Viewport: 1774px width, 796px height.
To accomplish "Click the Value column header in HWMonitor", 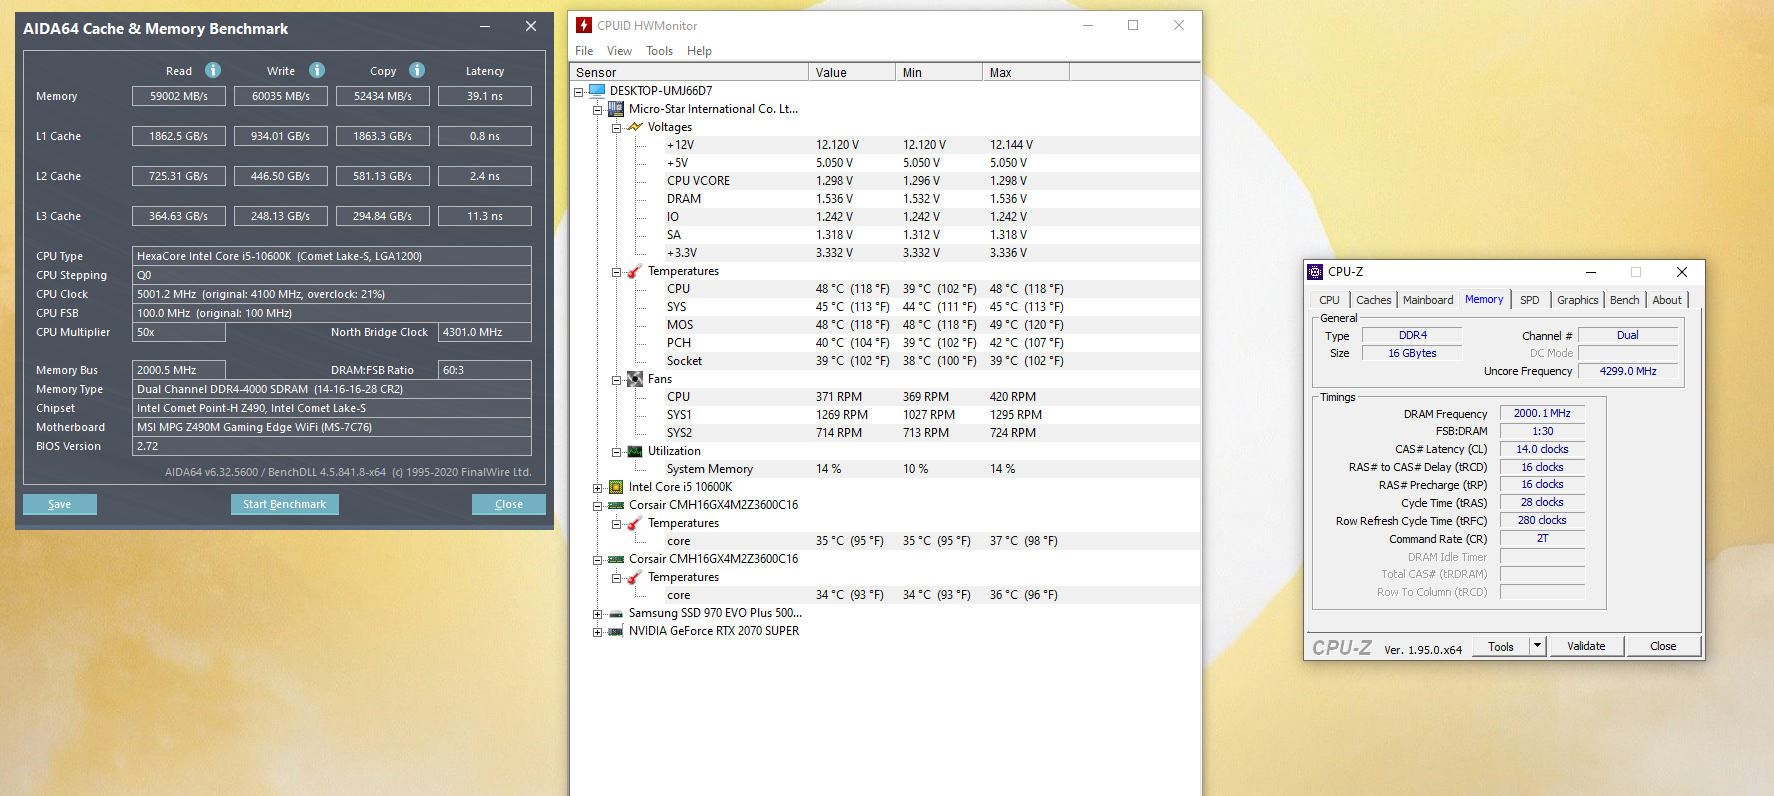I will coord(852,72).
